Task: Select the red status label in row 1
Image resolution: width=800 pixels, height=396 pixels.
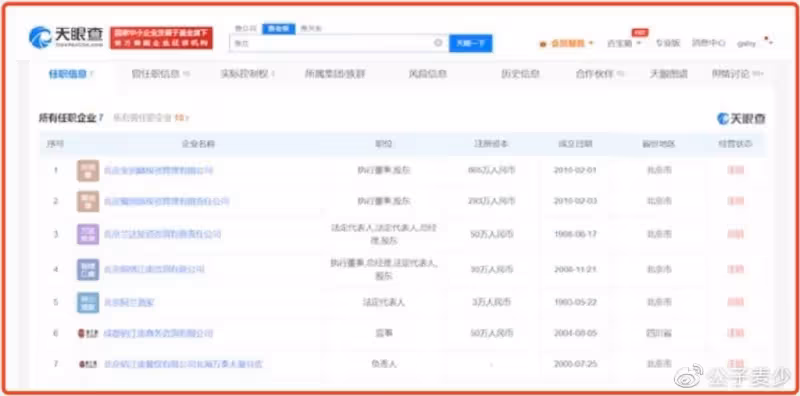Action: (735, 170)
